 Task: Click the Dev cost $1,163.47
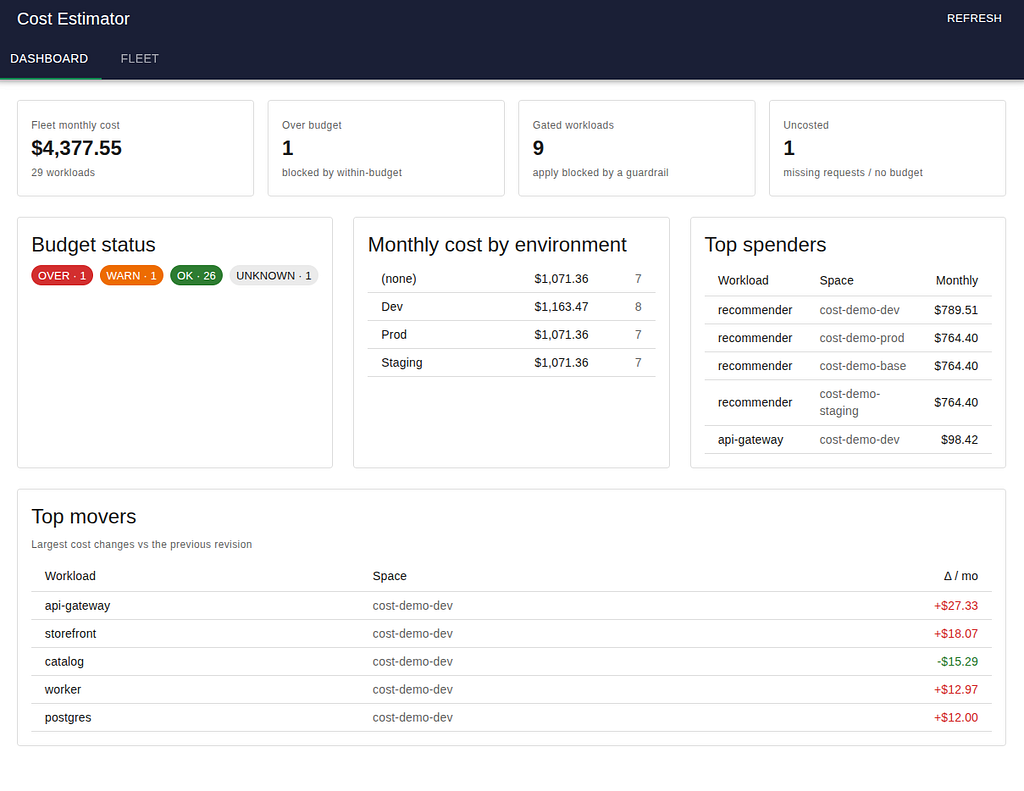click(x=561, y=307)
